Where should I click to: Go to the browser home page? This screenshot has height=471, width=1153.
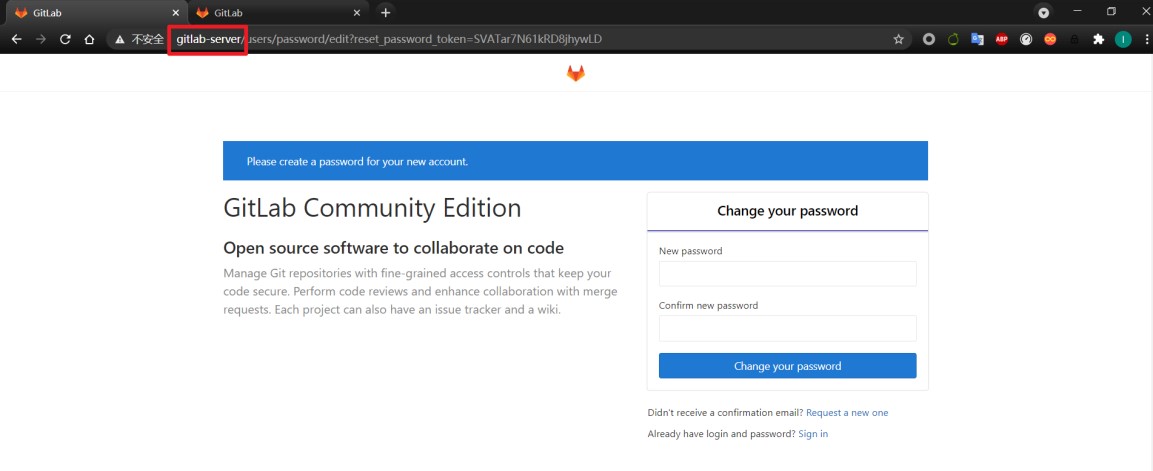pyautogui.click(x=89, y=40)
